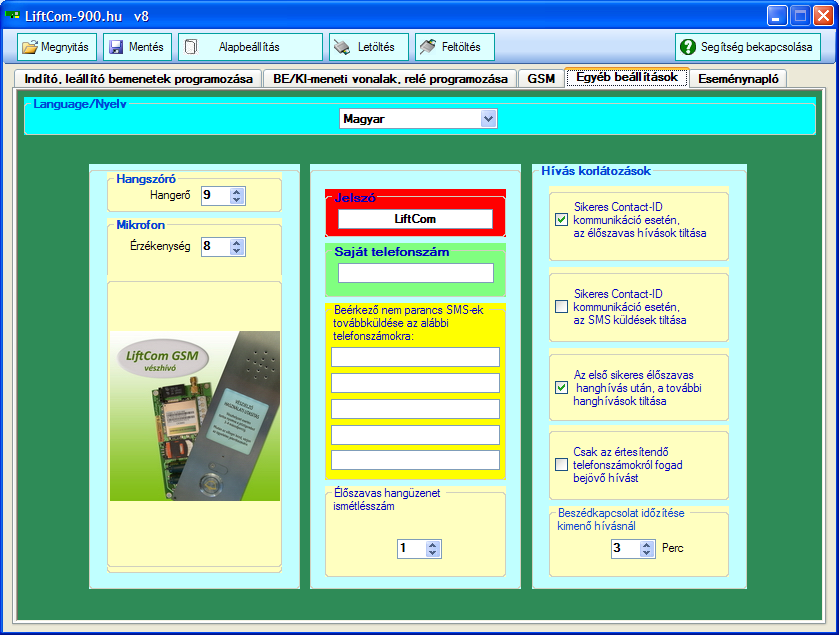The image size is (839, 635).
Task: Increase the Élőszavas hangüzenet ismétlésszám value
Action: (432, 545)
